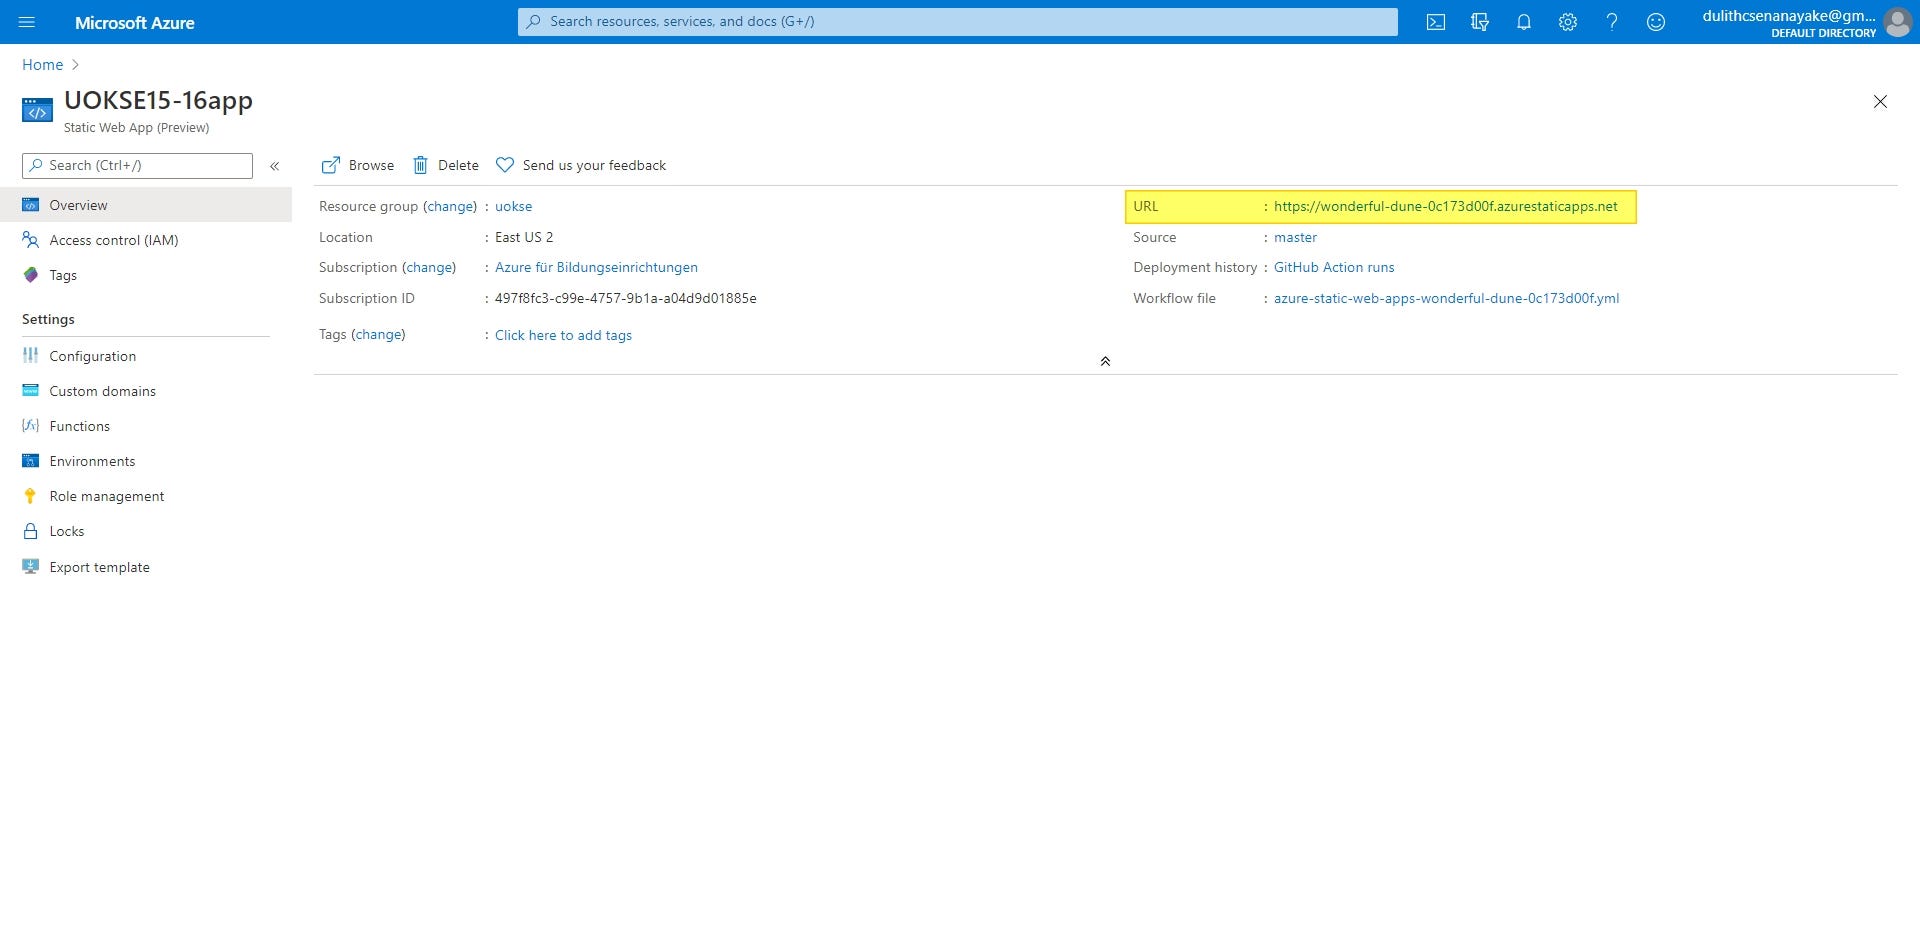The image size is (1920, 937).
Task: Click the feedback heart icon
Action: (x=505, y=165)
